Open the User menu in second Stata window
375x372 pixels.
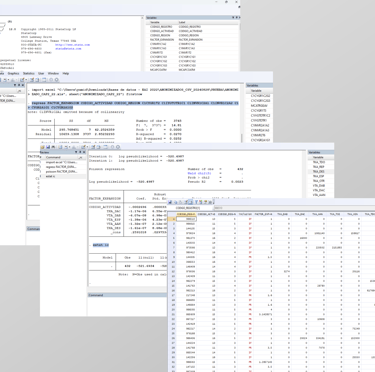click(x=41, y=73)
